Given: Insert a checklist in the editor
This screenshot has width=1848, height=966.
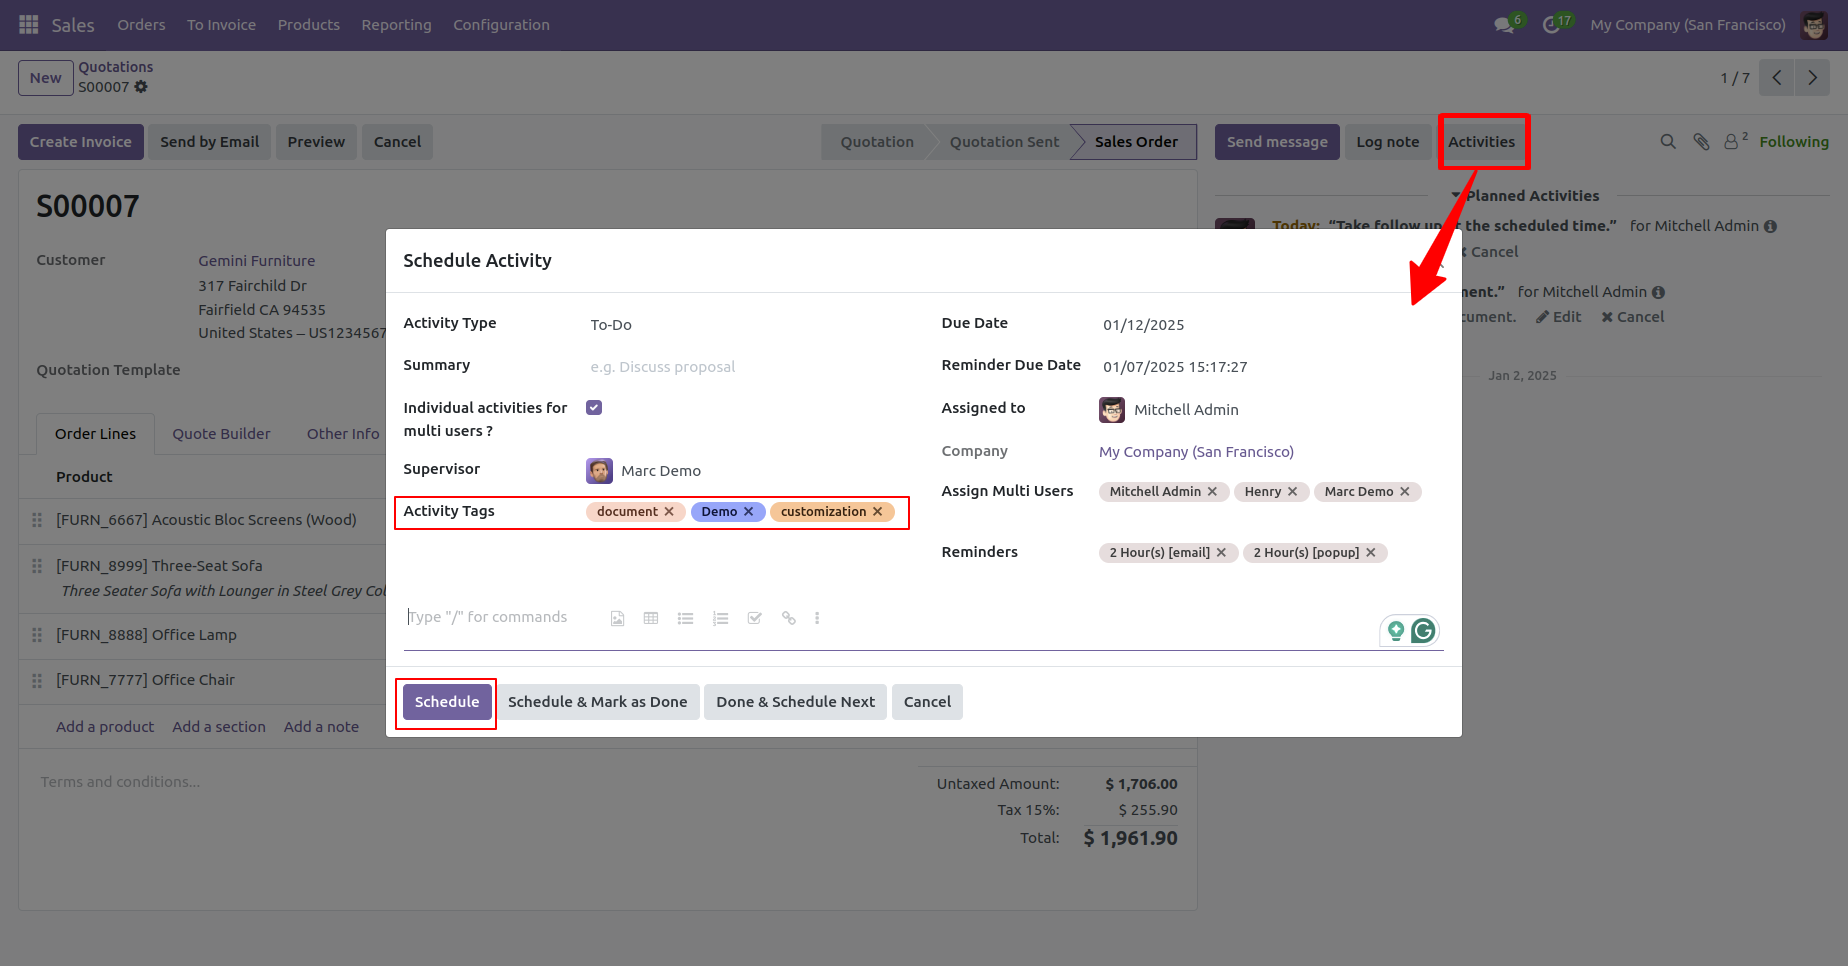Looking at the screenshot, I should [755, 618].
